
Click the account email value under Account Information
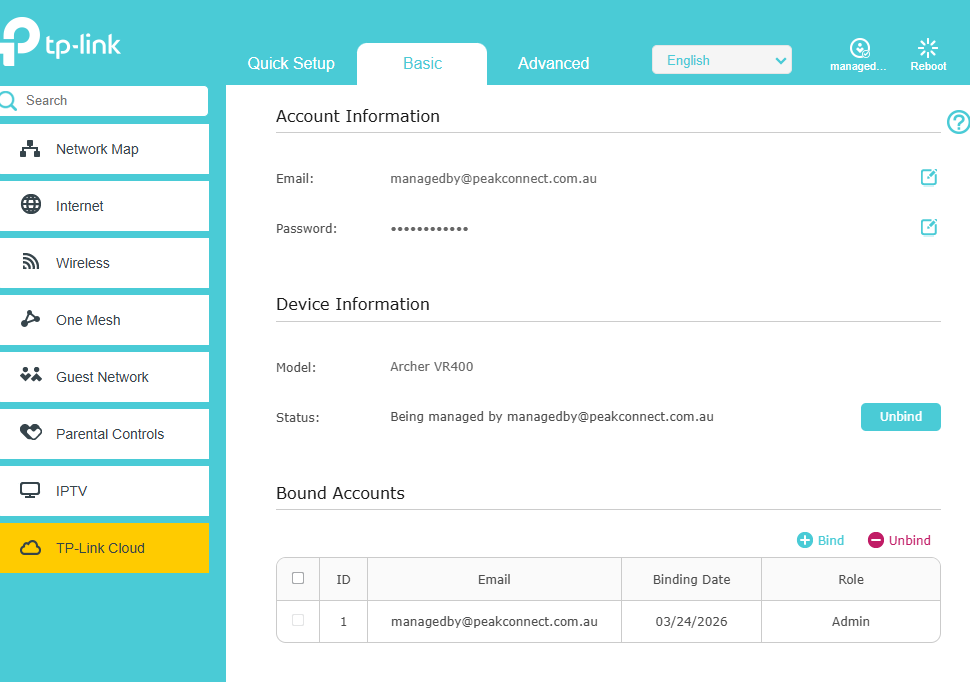tap(493, 178)
